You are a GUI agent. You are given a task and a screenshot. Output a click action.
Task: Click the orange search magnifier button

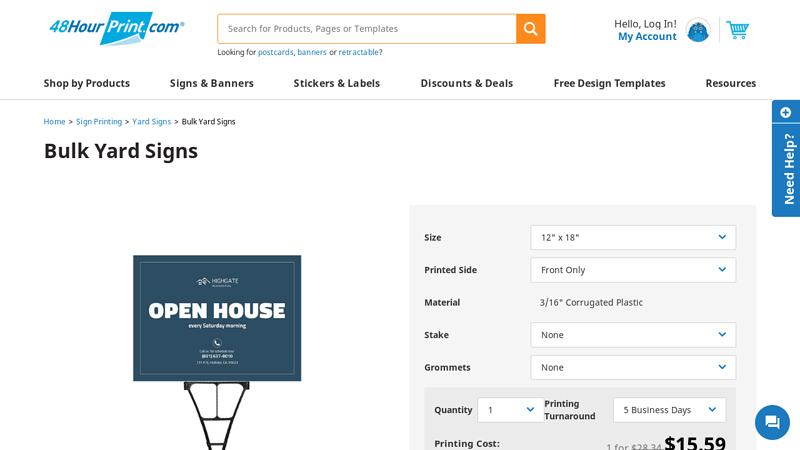(530, 29)
